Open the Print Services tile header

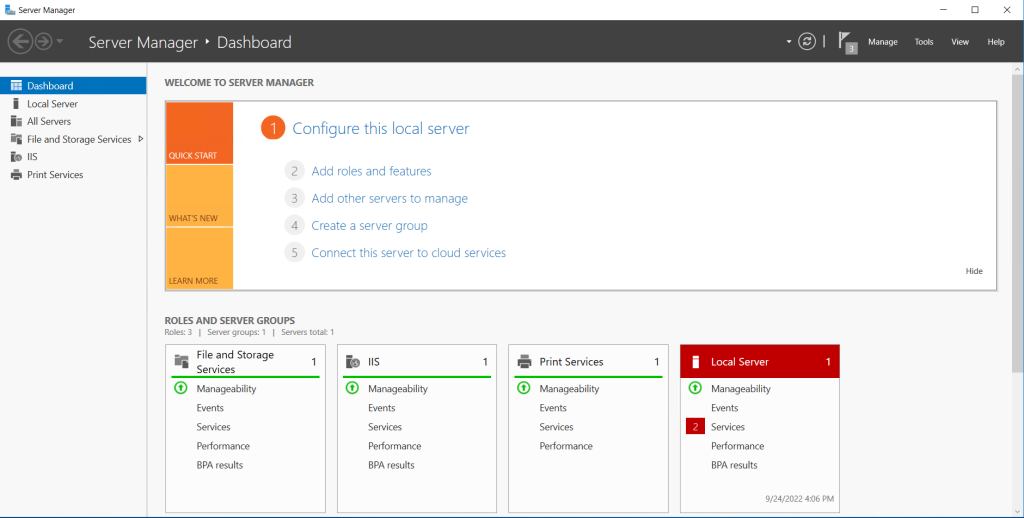coord(588,361)
